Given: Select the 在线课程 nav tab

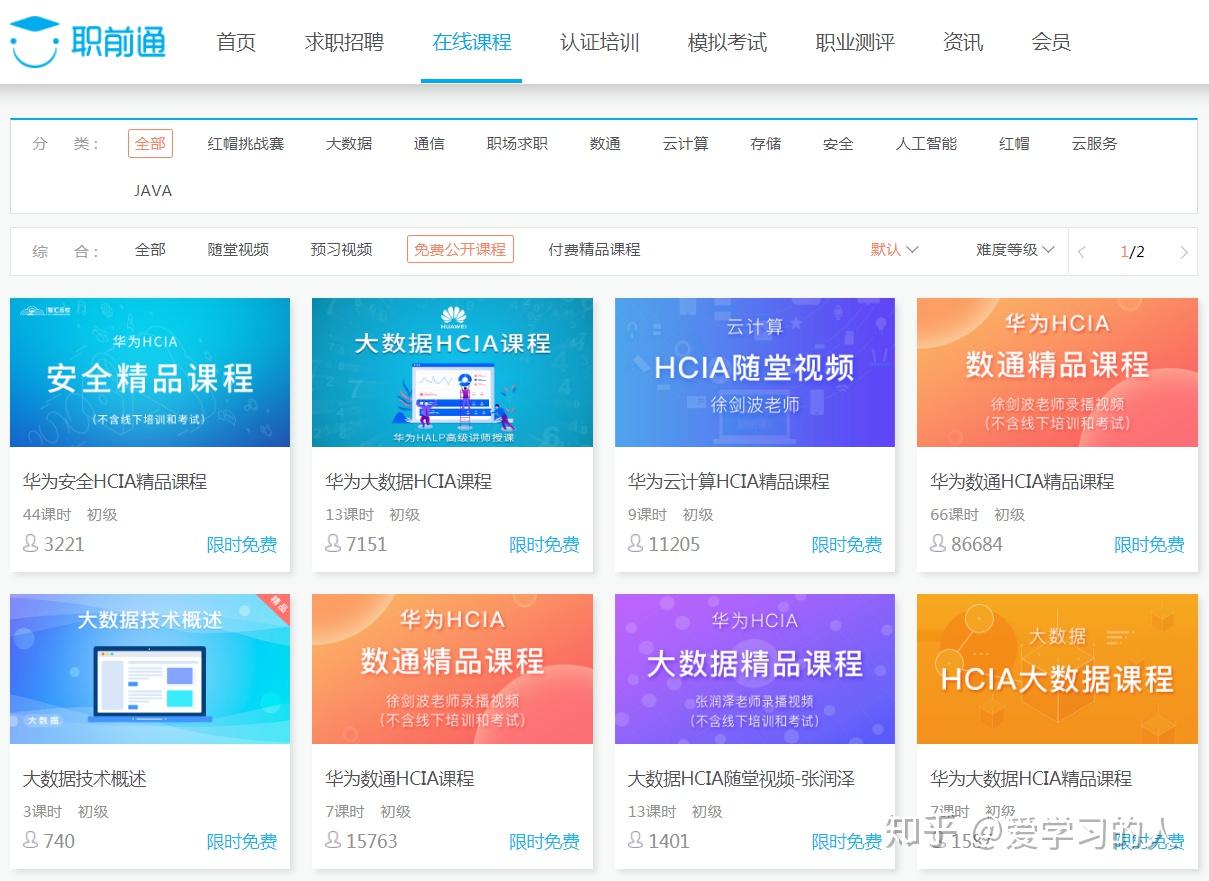Looking at the screenshot, I should pyautogui.click(x=471, y=42).
